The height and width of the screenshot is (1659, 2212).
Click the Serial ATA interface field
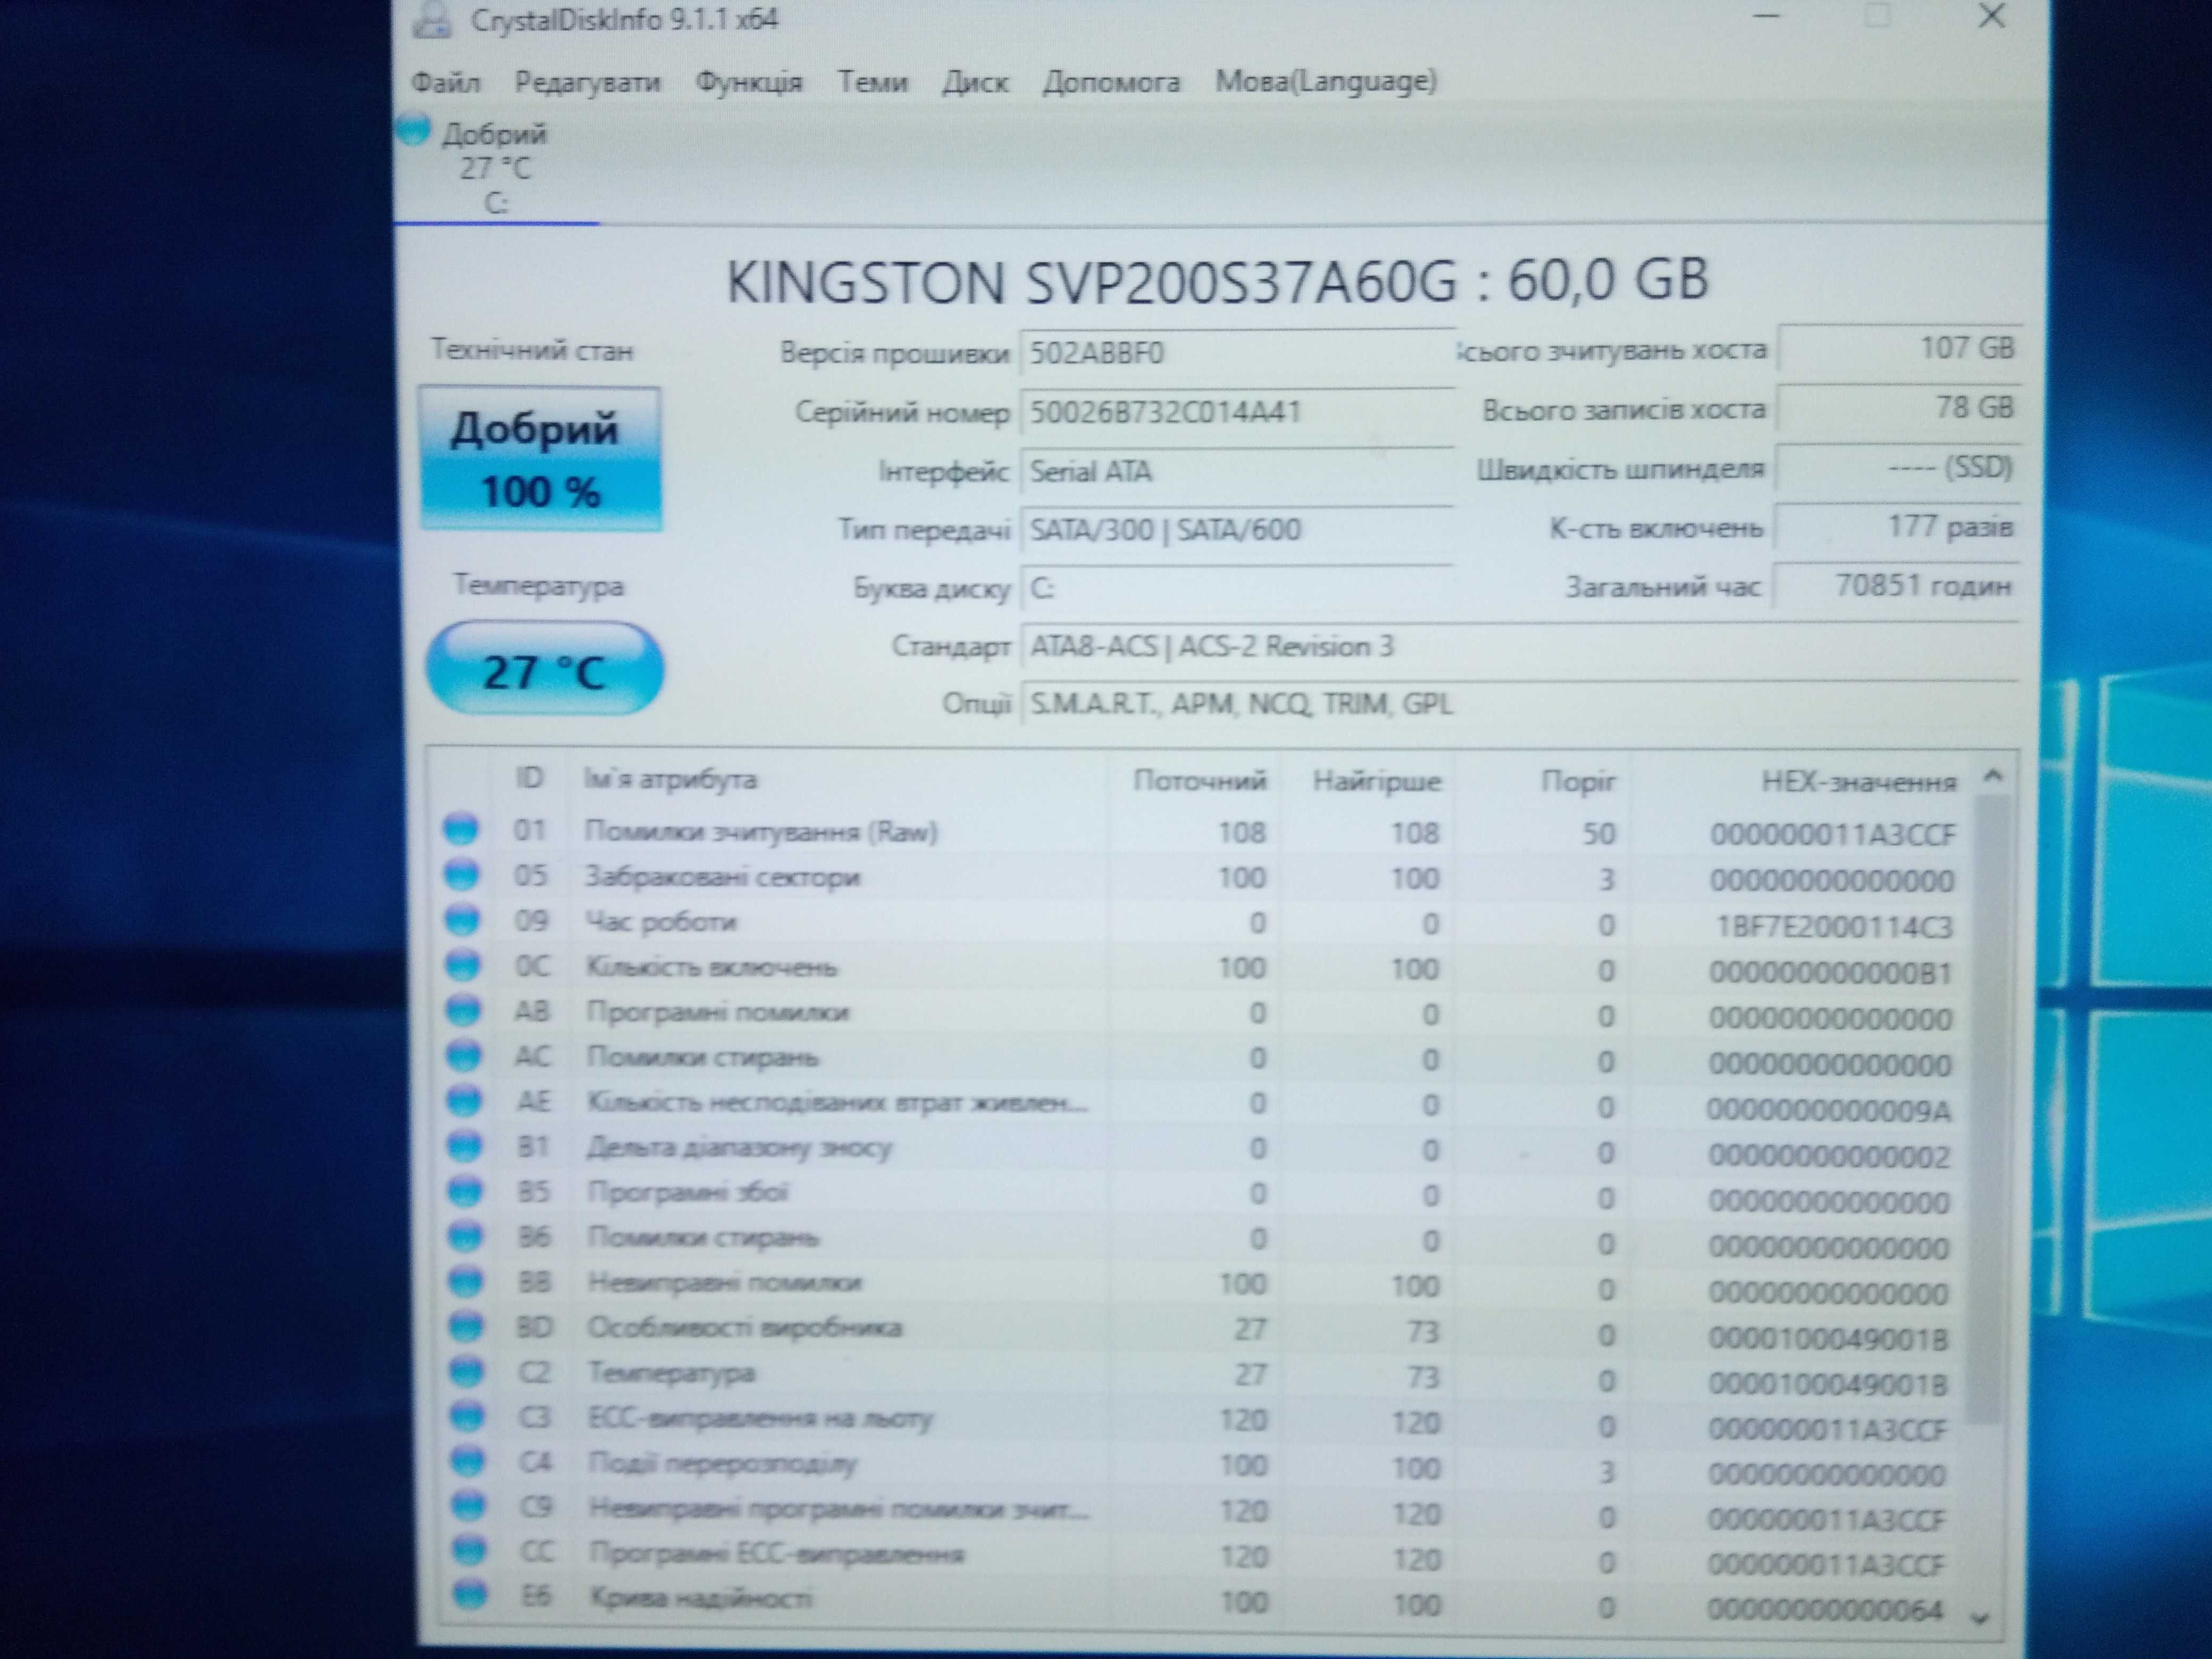point(1236,471)
